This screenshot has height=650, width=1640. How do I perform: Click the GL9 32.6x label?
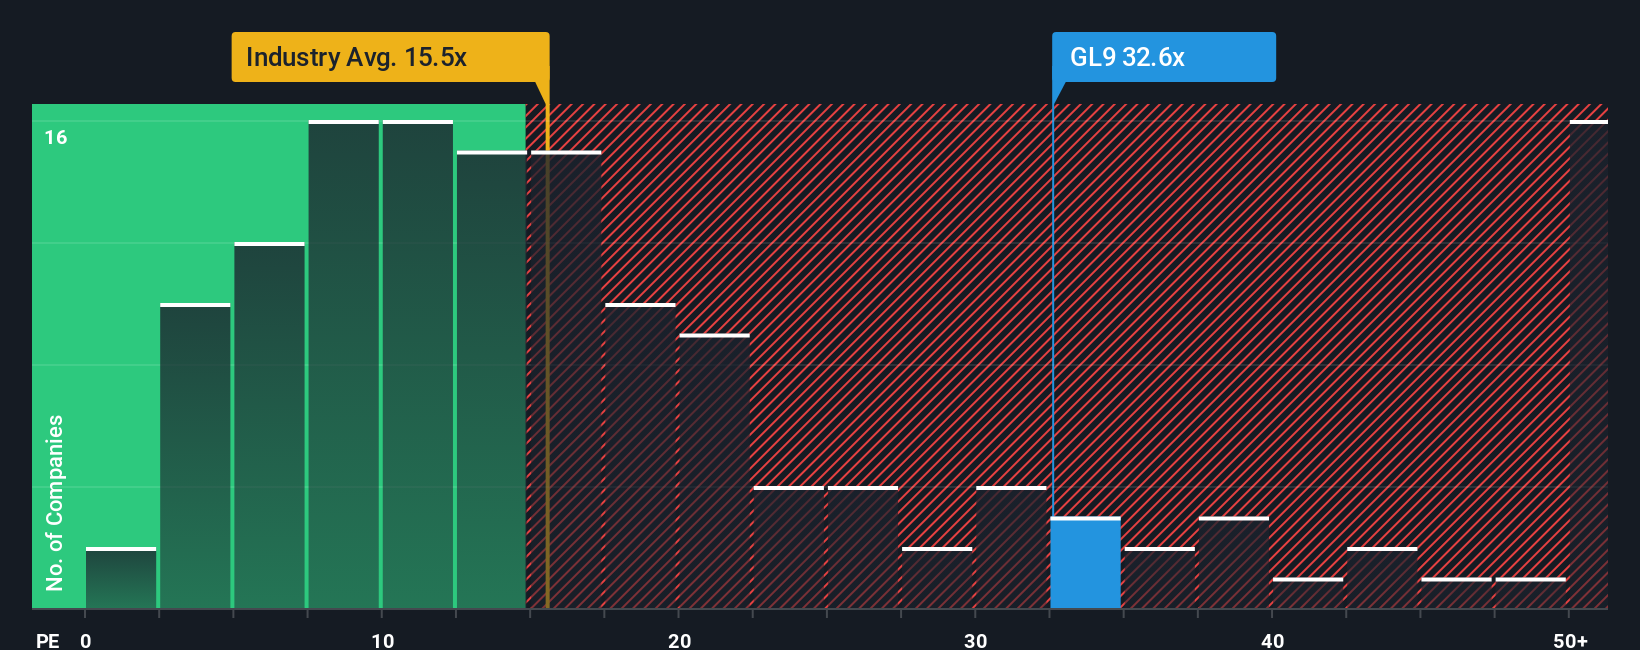(x=1164, y=57)
